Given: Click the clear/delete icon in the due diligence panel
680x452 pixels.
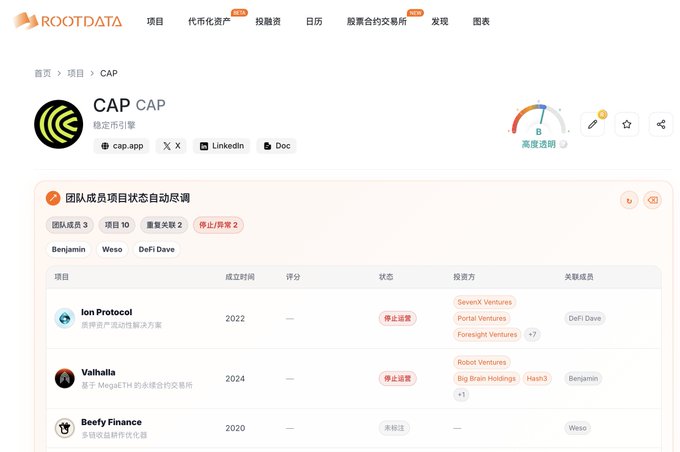Looking at the screenshot, I should [x=652, y=200].
